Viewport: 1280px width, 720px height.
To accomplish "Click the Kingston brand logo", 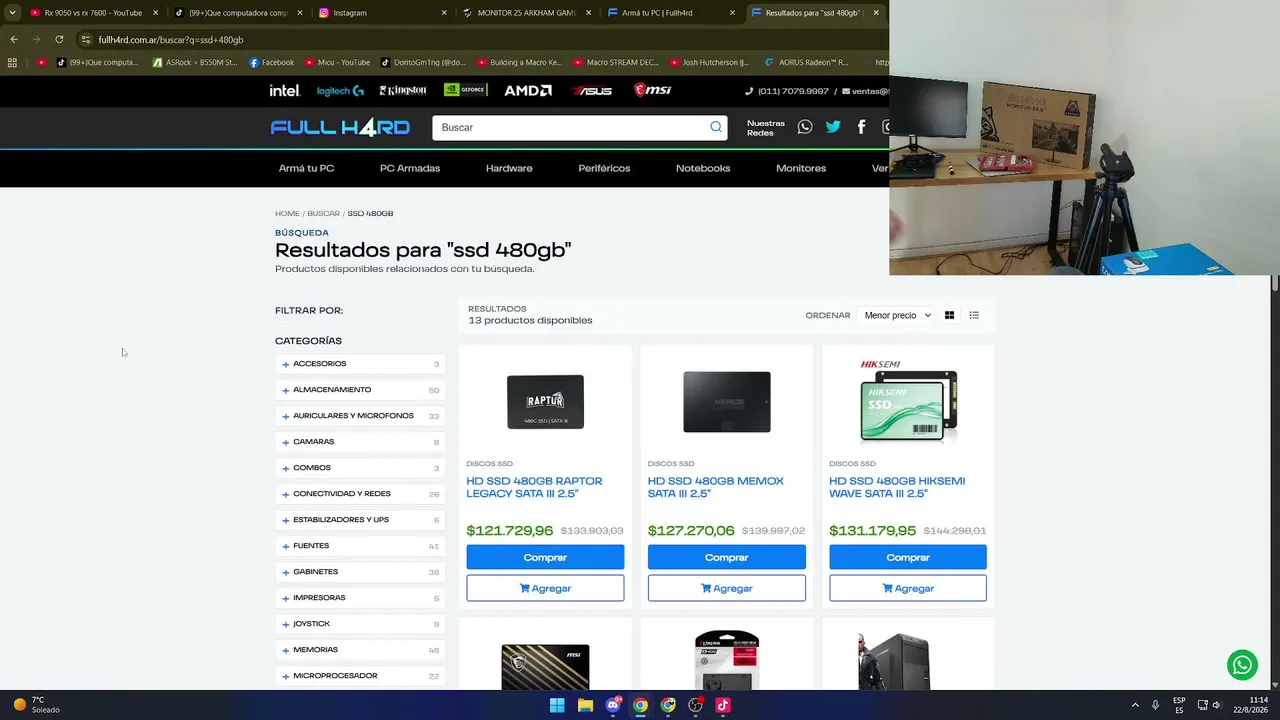I will coord(403,91).
